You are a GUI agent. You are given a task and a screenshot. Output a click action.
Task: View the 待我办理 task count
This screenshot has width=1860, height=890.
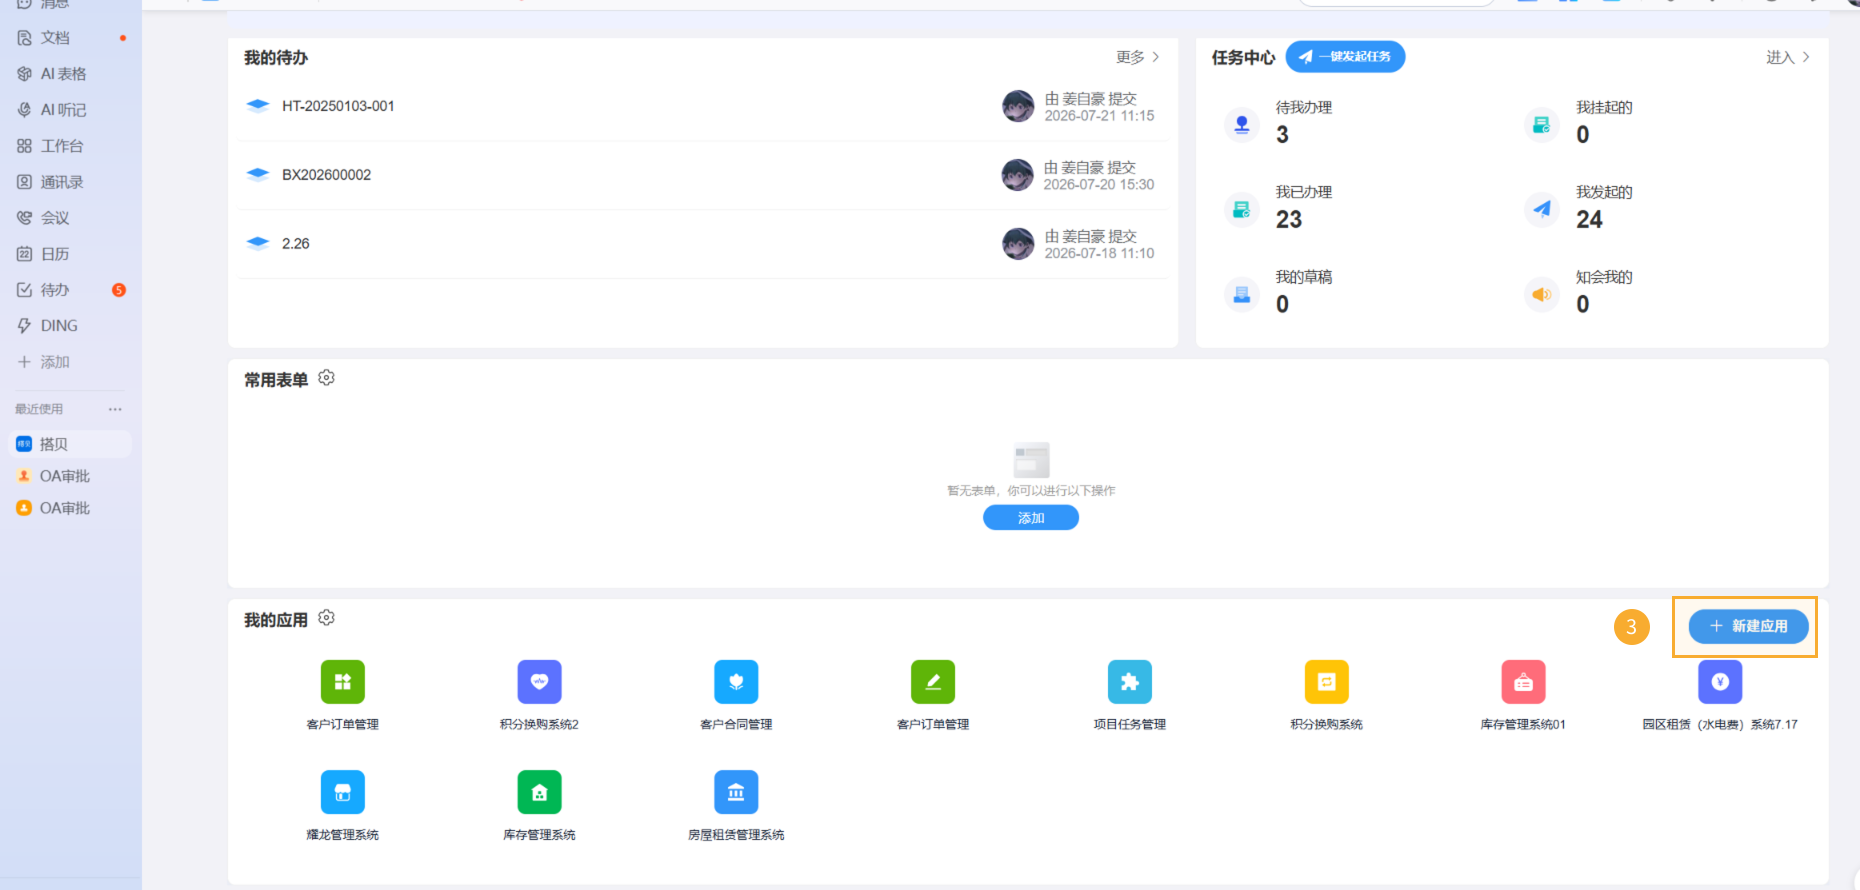(x=1282, y=135)
